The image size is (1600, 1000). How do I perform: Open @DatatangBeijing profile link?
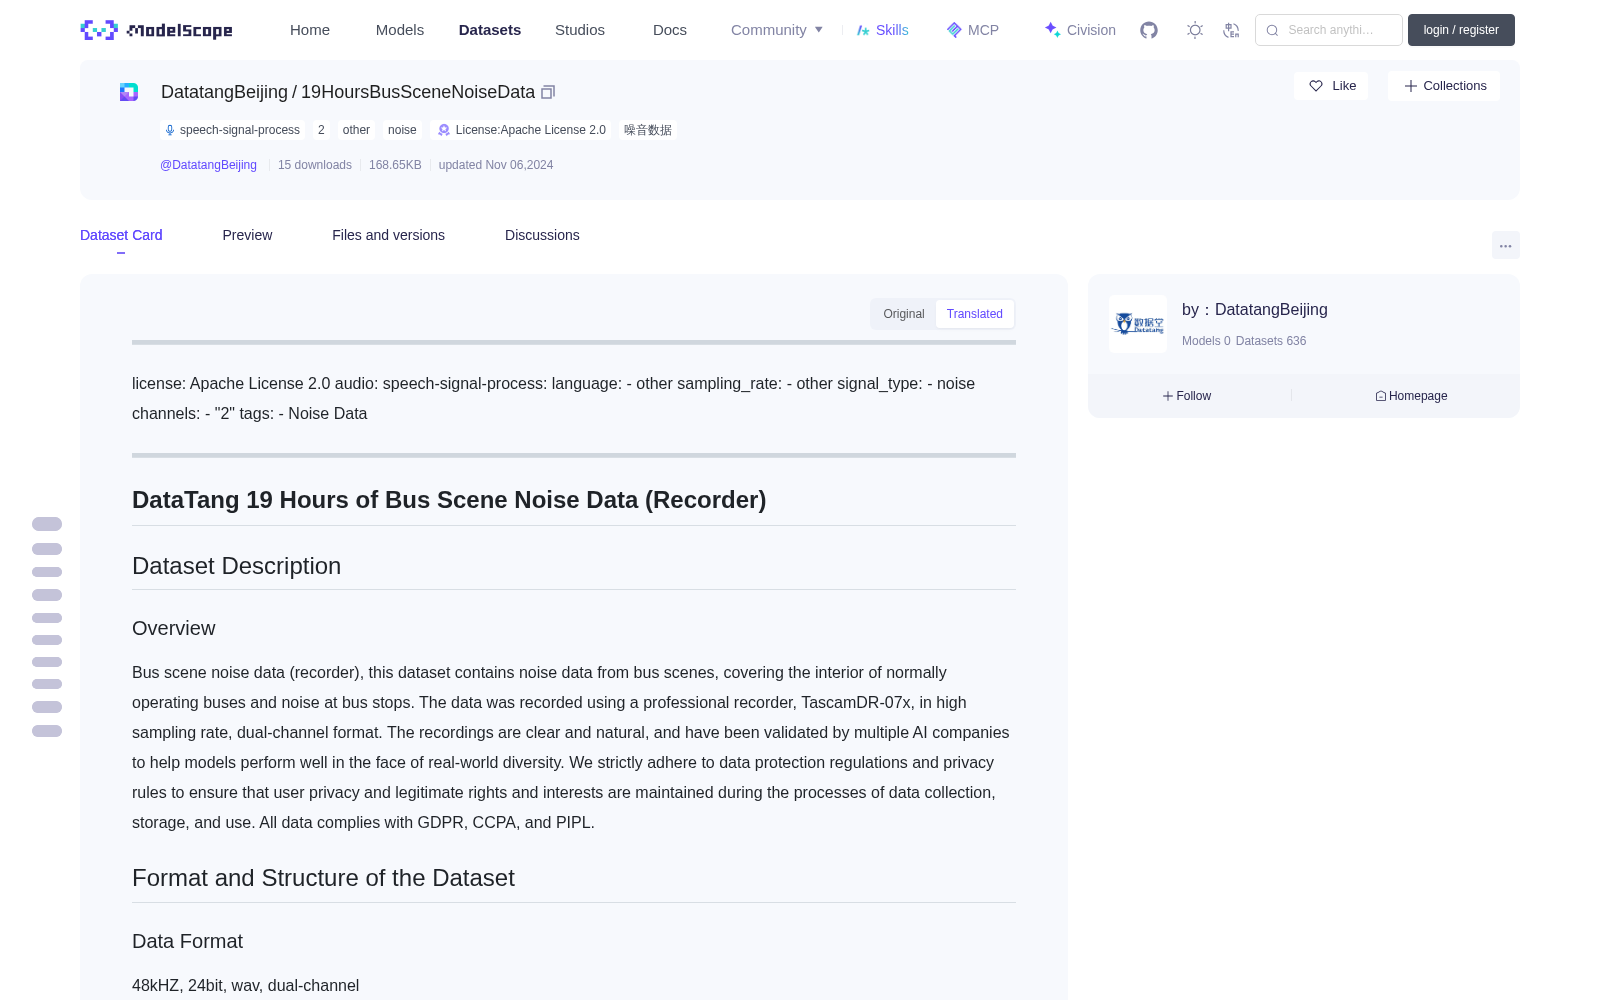coord(208,165)
